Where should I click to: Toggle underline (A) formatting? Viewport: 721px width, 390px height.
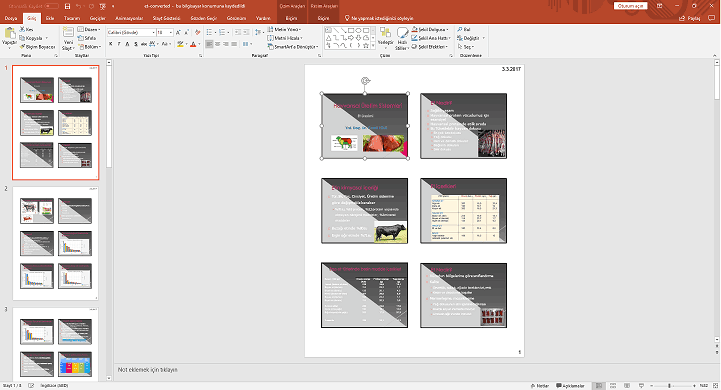tap(127, 44)
